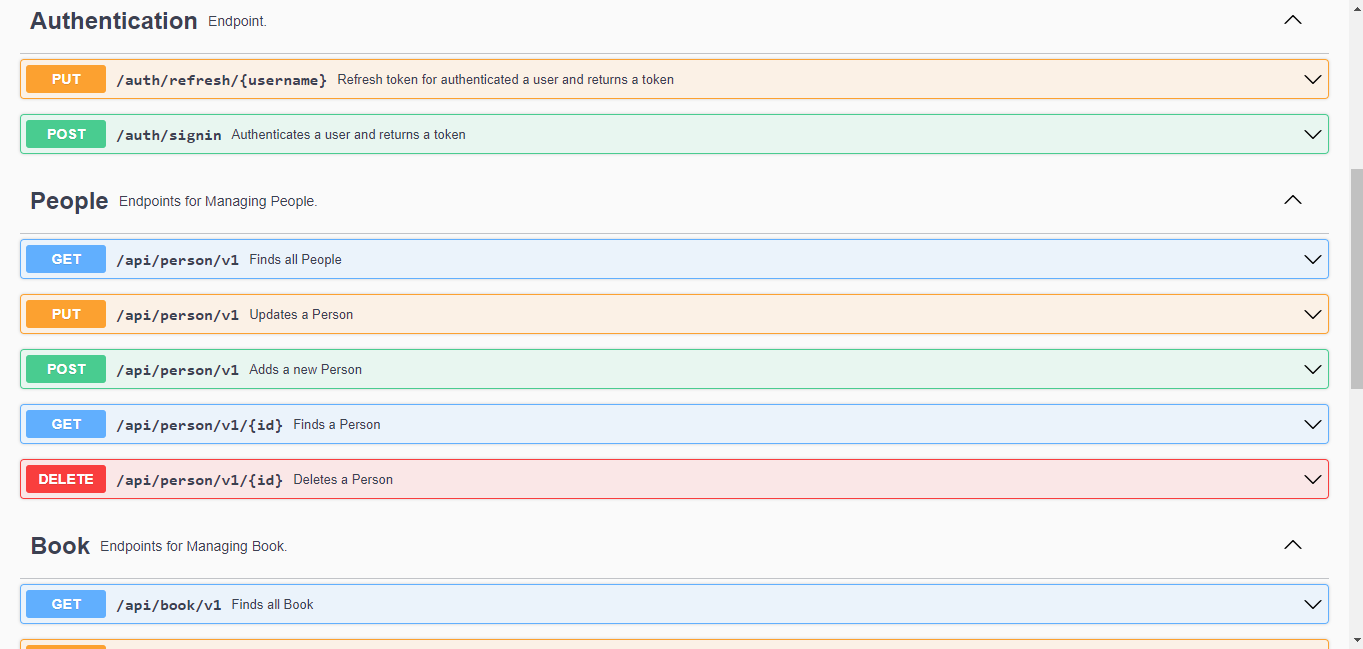Click 'Endpoints for Managing People.' subtitle
The image size is (1363, 649).
click(x=218, y=201)
